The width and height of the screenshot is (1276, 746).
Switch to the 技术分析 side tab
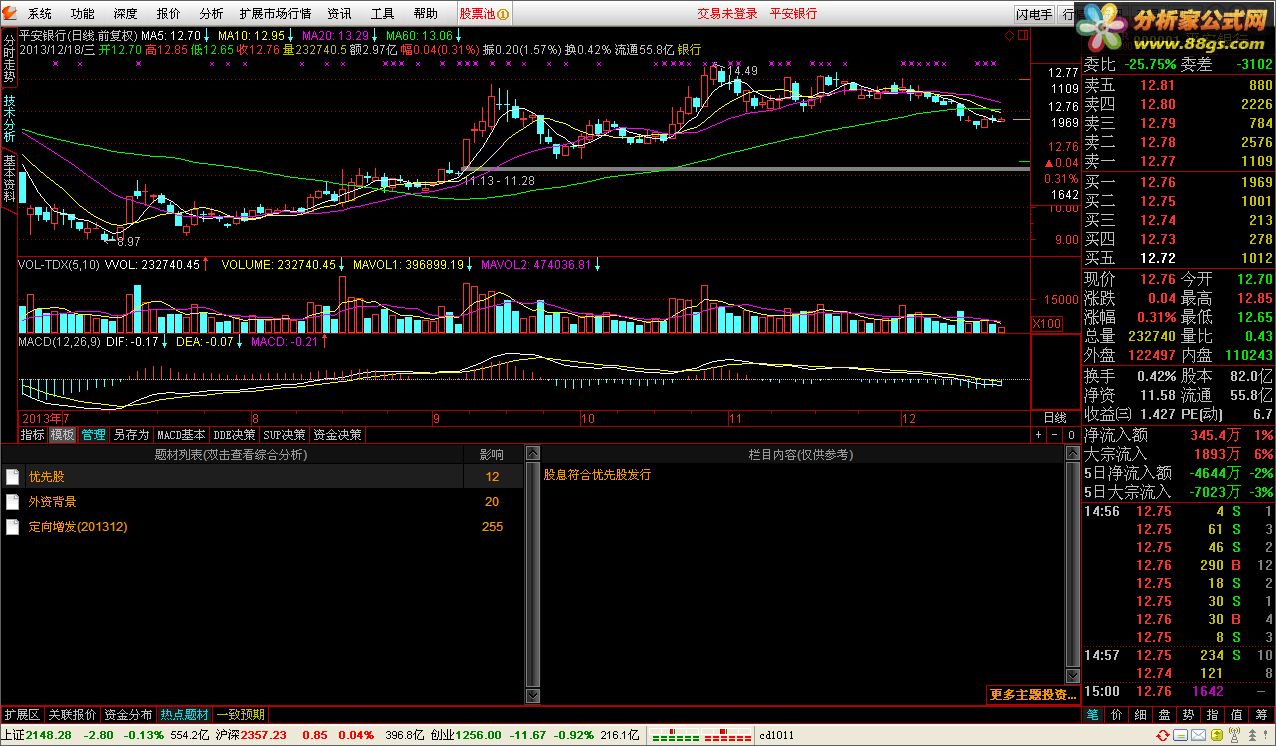point(9,118)
